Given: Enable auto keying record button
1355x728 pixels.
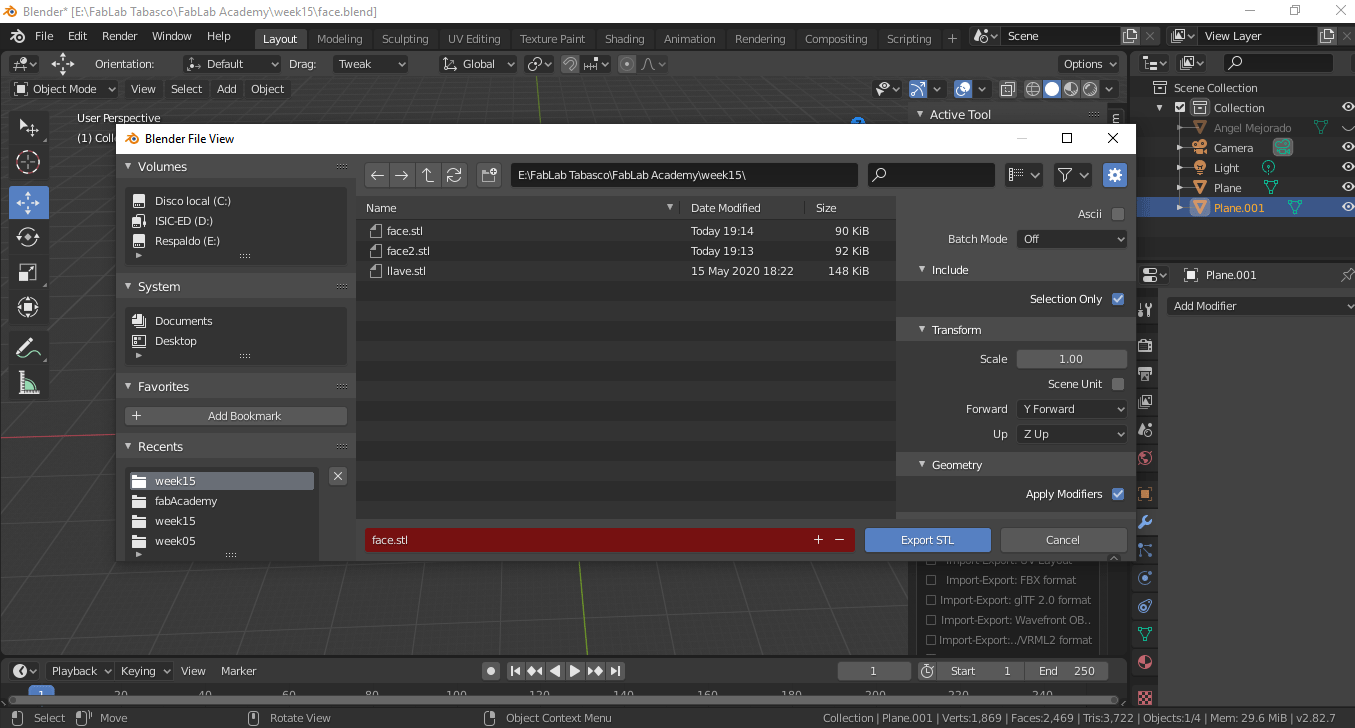Looking at the screenshot, I should tap(490, 671).
